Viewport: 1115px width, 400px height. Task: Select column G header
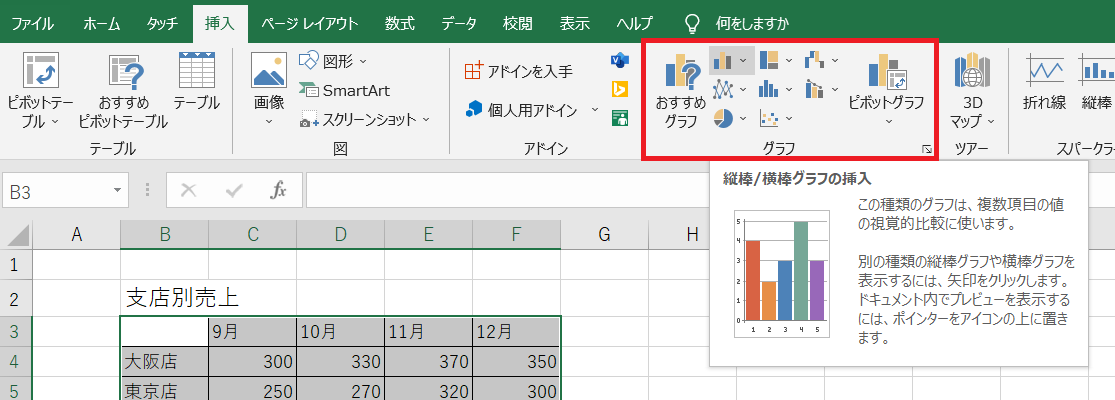click(604, 234)
